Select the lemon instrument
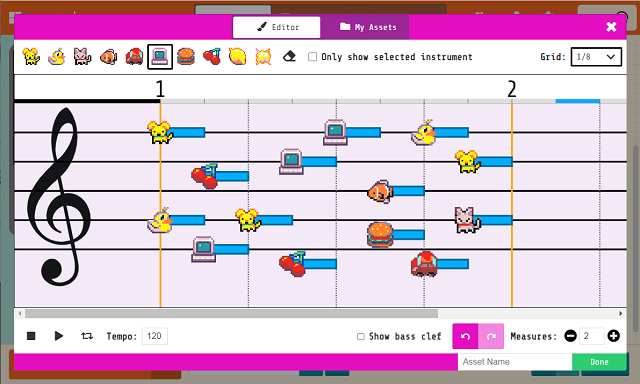Screen dimensions: 640x384 (x=238, y=56)
